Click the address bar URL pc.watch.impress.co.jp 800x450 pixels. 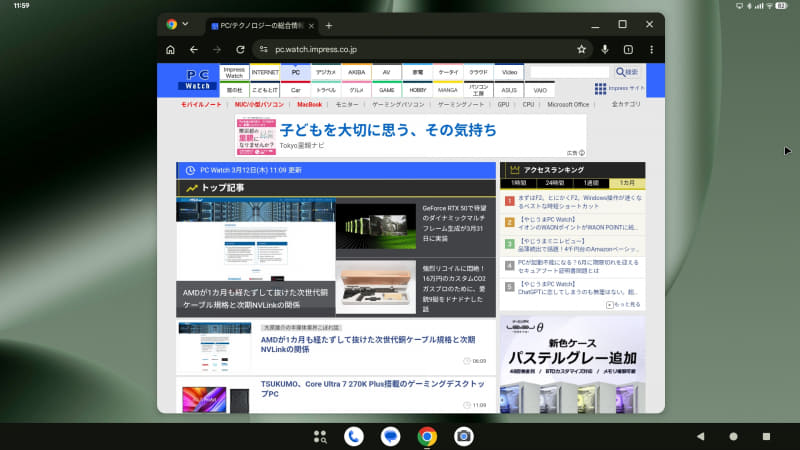pos(316,49)
